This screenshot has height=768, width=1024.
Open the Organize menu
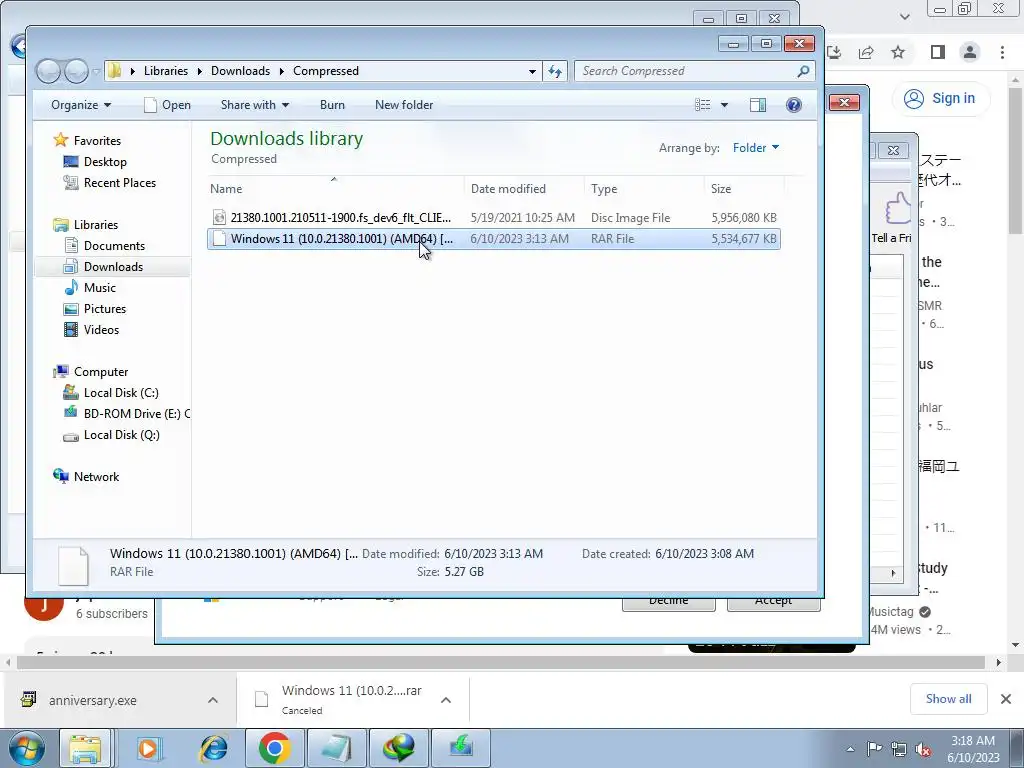coord(81,105)
